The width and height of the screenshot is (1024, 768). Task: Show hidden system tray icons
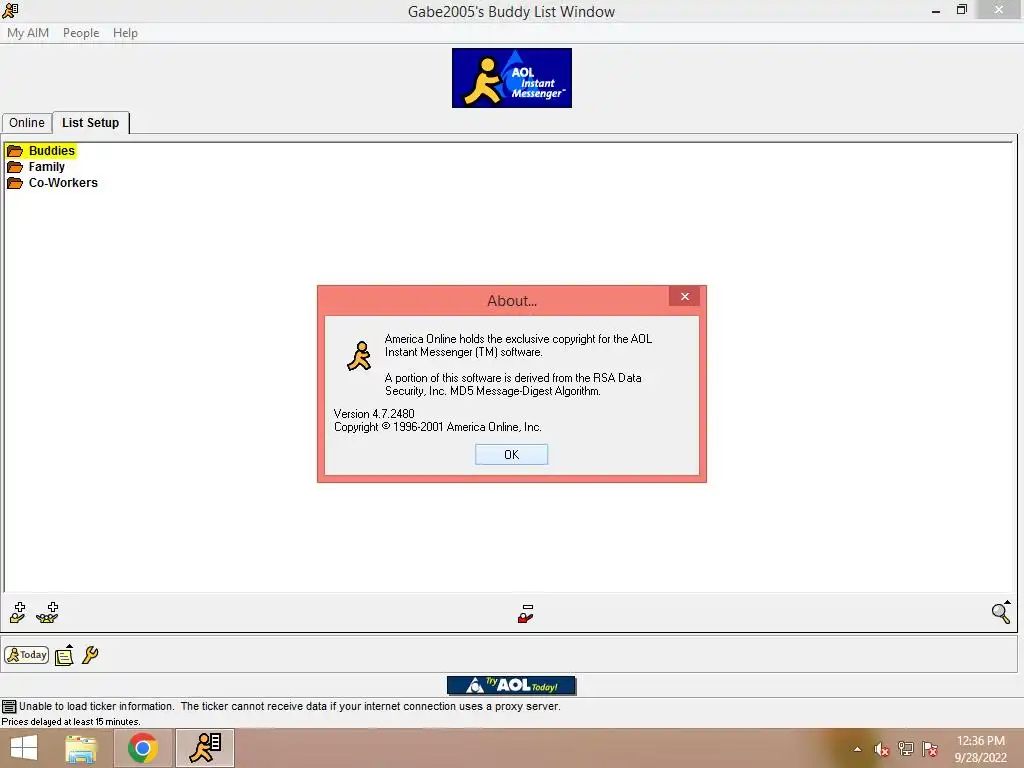click(x=857, y=749)
